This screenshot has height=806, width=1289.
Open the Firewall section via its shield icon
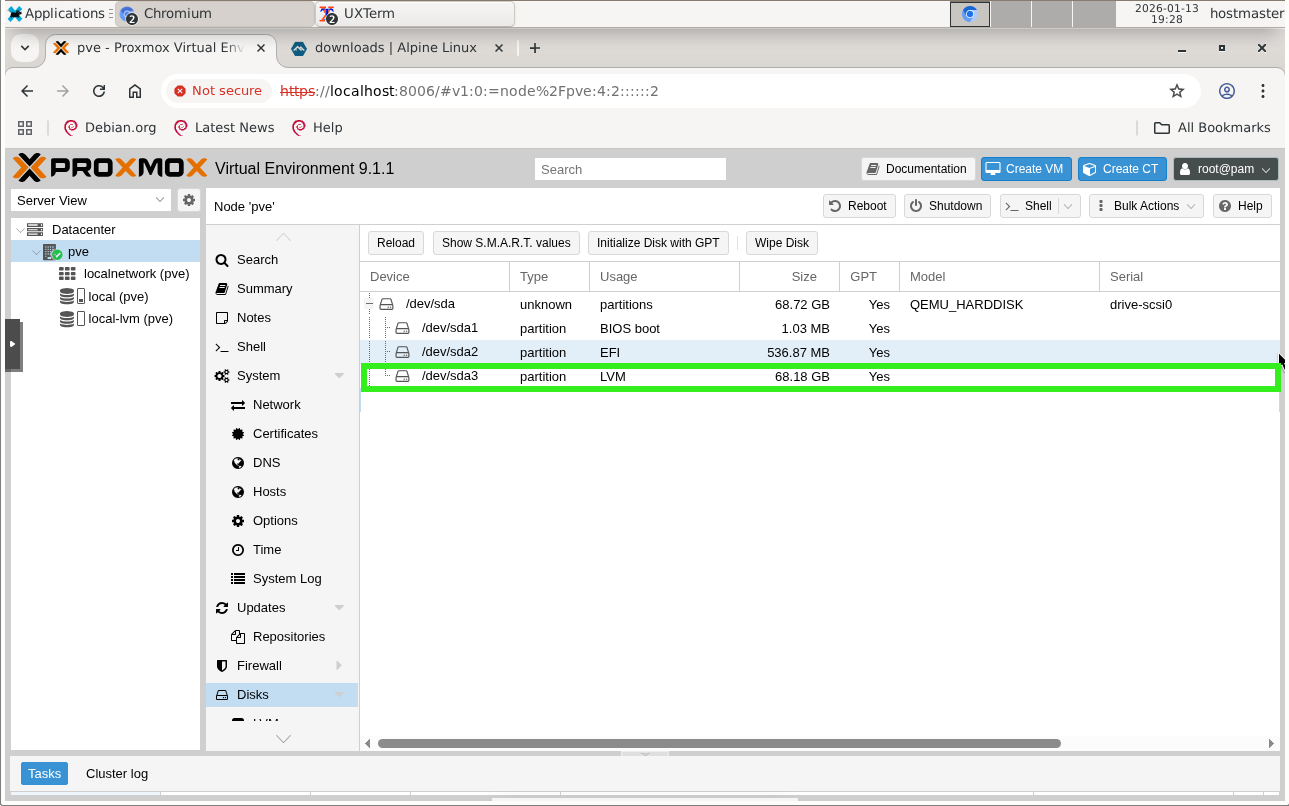pos(222,666)
